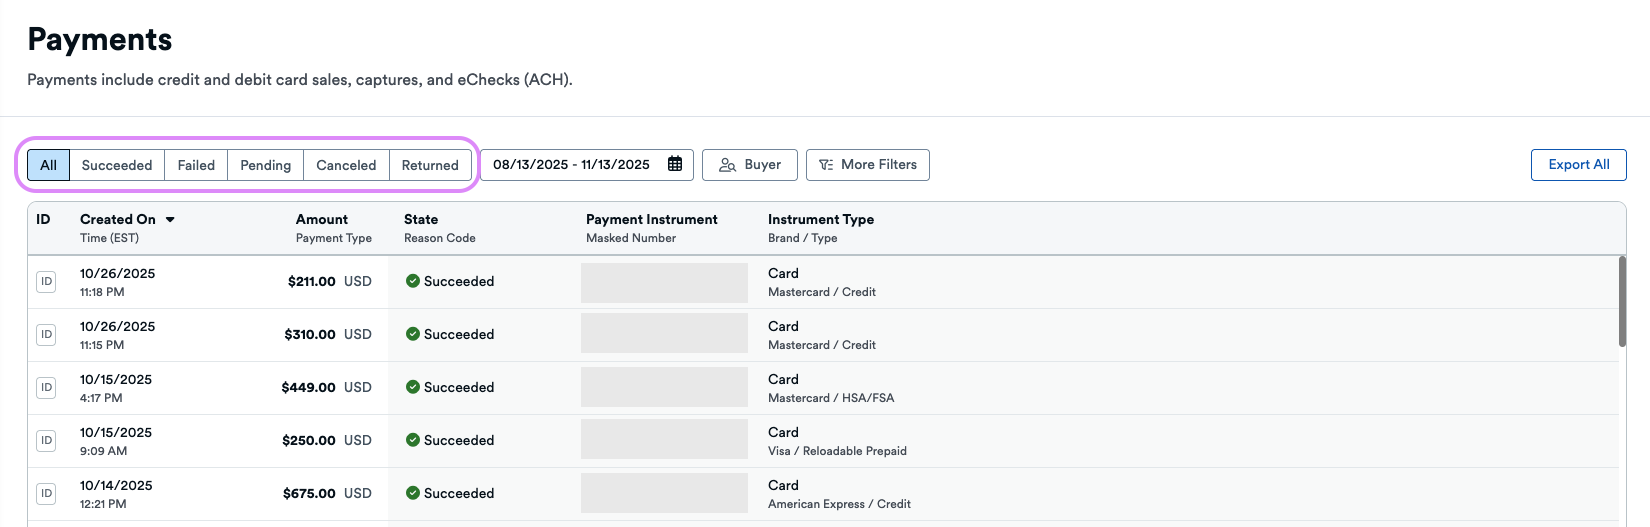Show Canceled payments tab
Image resolution: width=1650 pixels, height=527 pixels.
coord(346,165)
